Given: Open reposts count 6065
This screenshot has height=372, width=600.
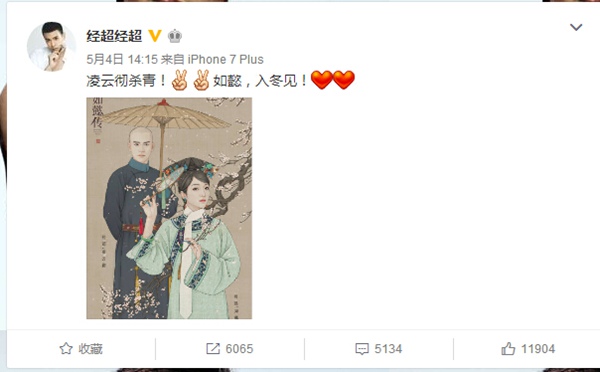Looking at the screenshot, I should [239, 349].
